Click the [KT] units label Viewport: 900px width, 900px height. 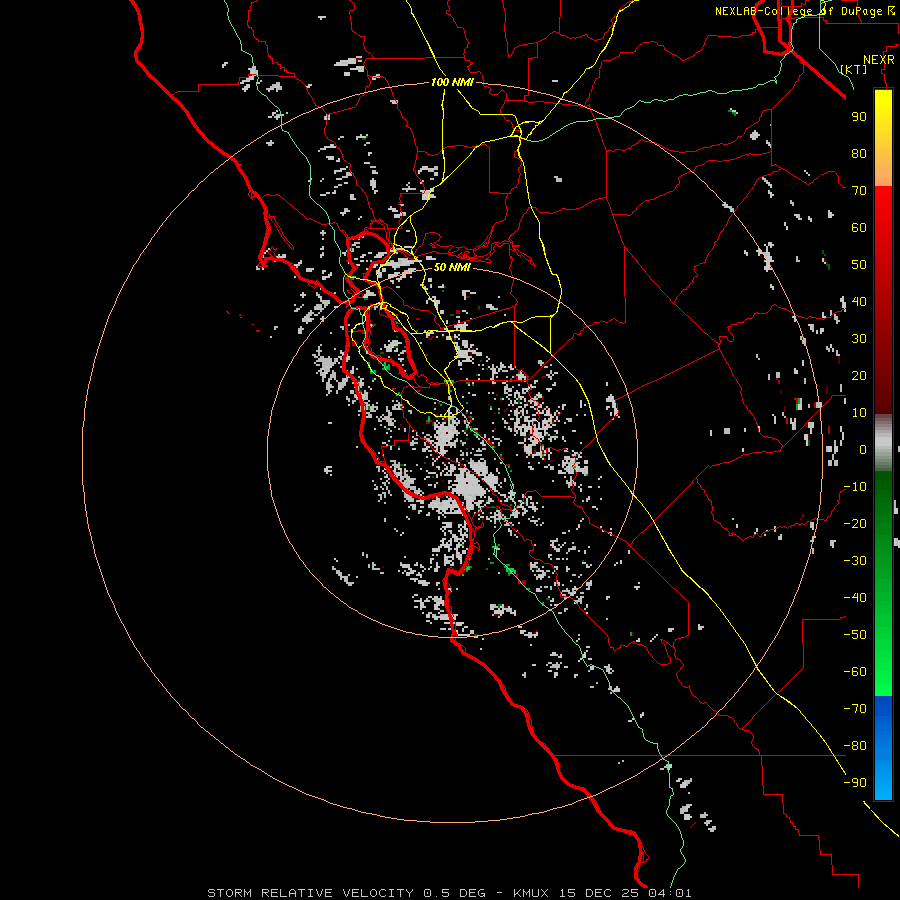854,69
